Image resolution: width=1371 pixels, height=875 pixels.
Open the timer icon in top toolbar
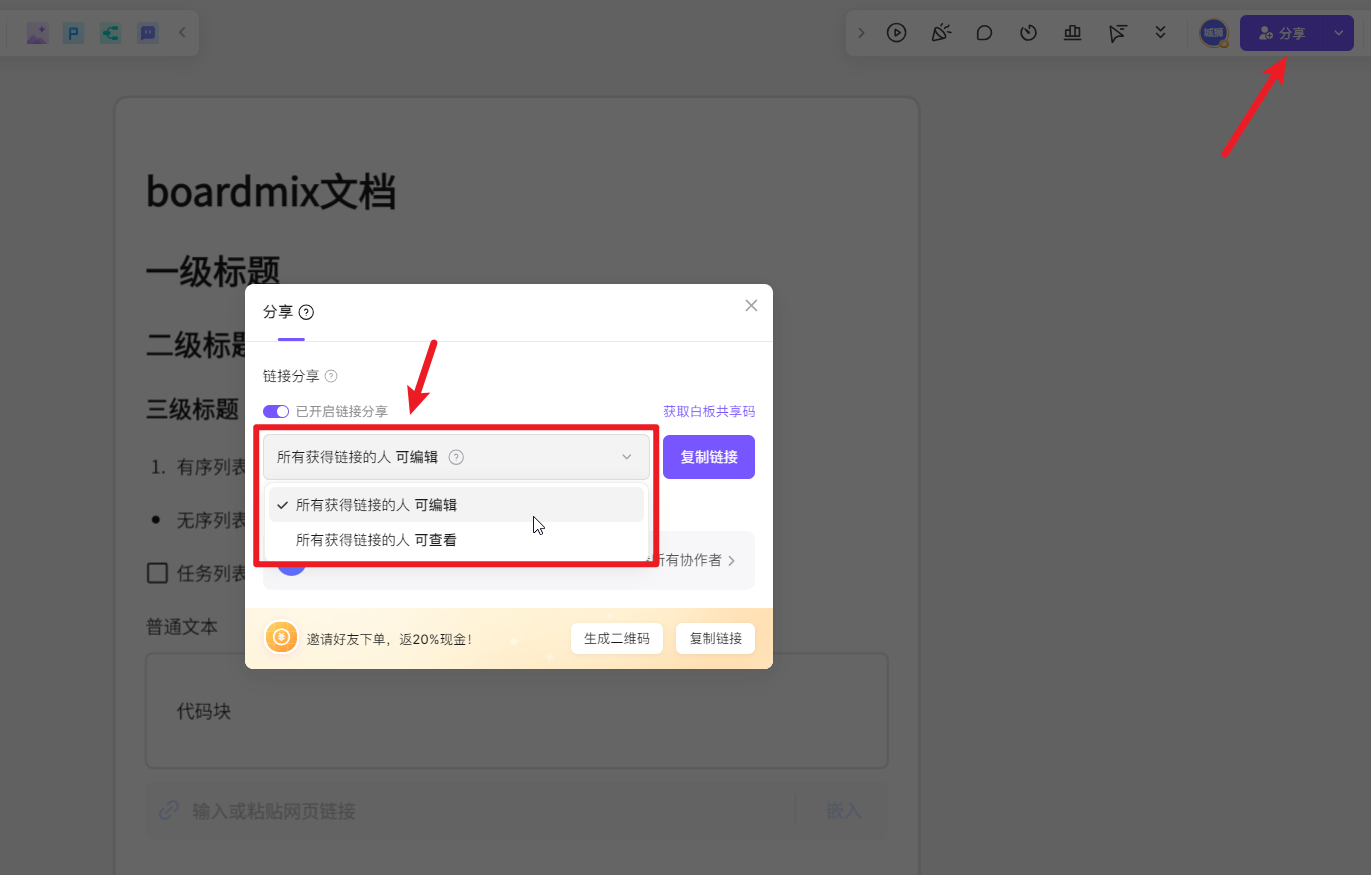click(1028, 33)
